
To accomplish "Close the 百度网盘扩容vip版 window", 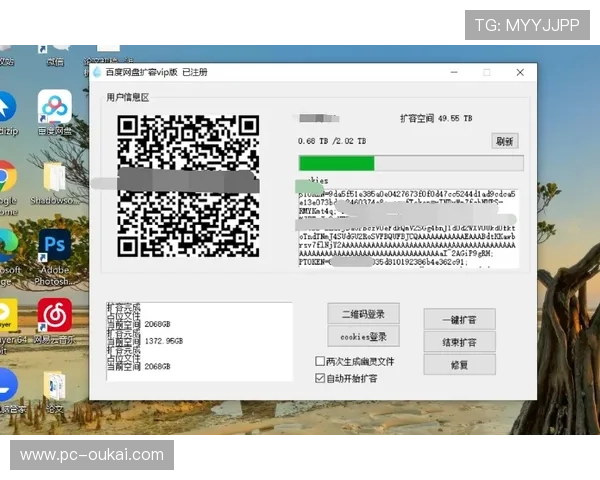I will tap(520, 72).
